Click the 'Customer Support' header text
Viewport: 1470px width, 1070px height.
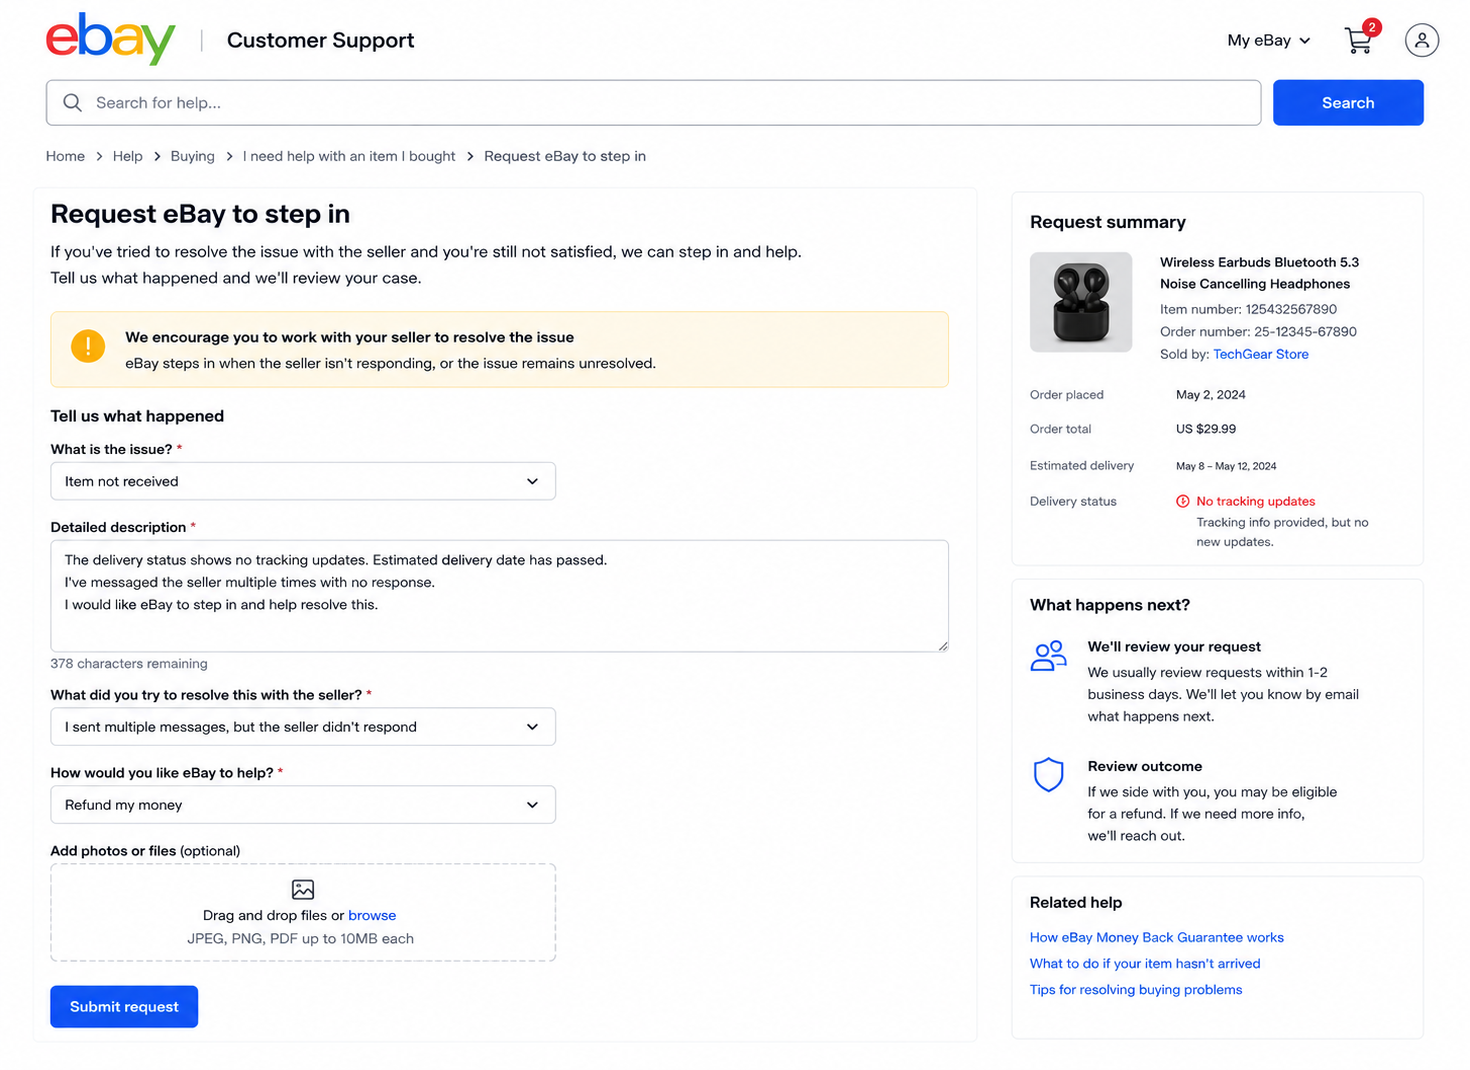[320, 40]
